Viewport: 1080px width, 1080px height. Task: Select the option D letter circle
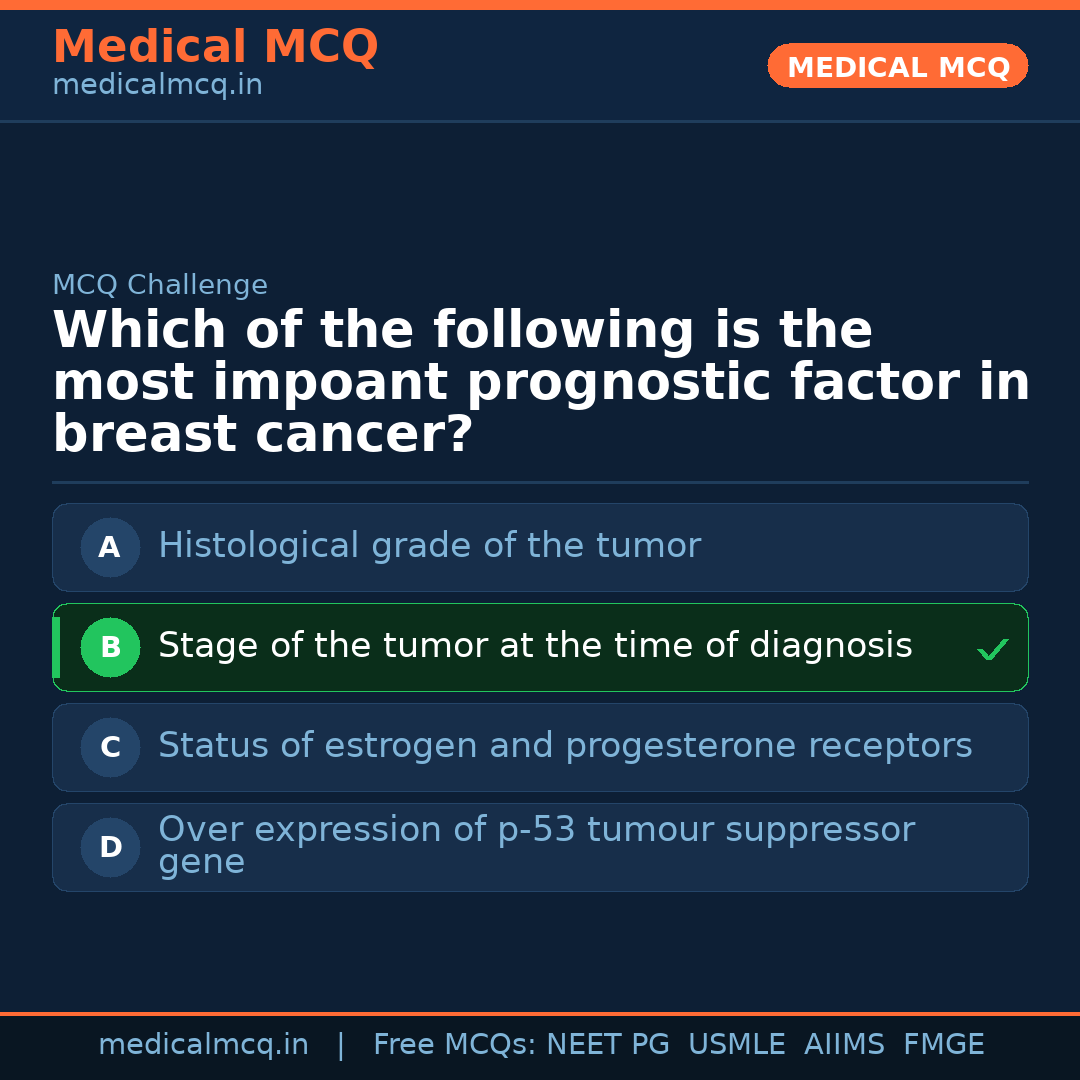click(110, 847)
